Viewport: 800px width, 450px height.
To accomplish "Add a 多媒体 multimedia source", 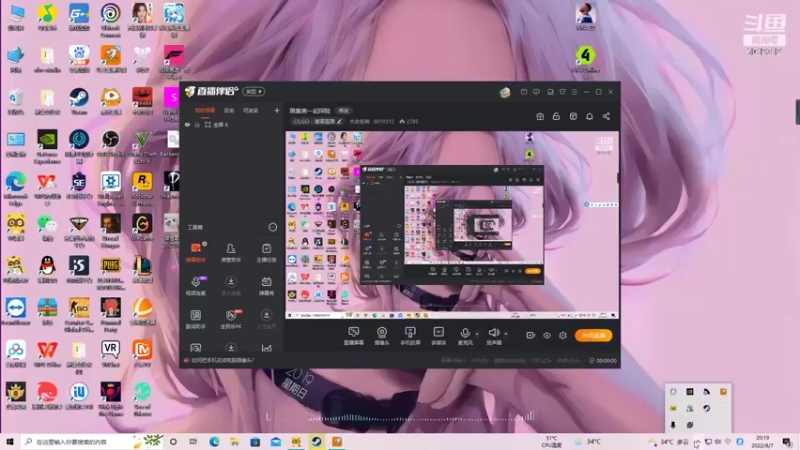I will (438, 336).
